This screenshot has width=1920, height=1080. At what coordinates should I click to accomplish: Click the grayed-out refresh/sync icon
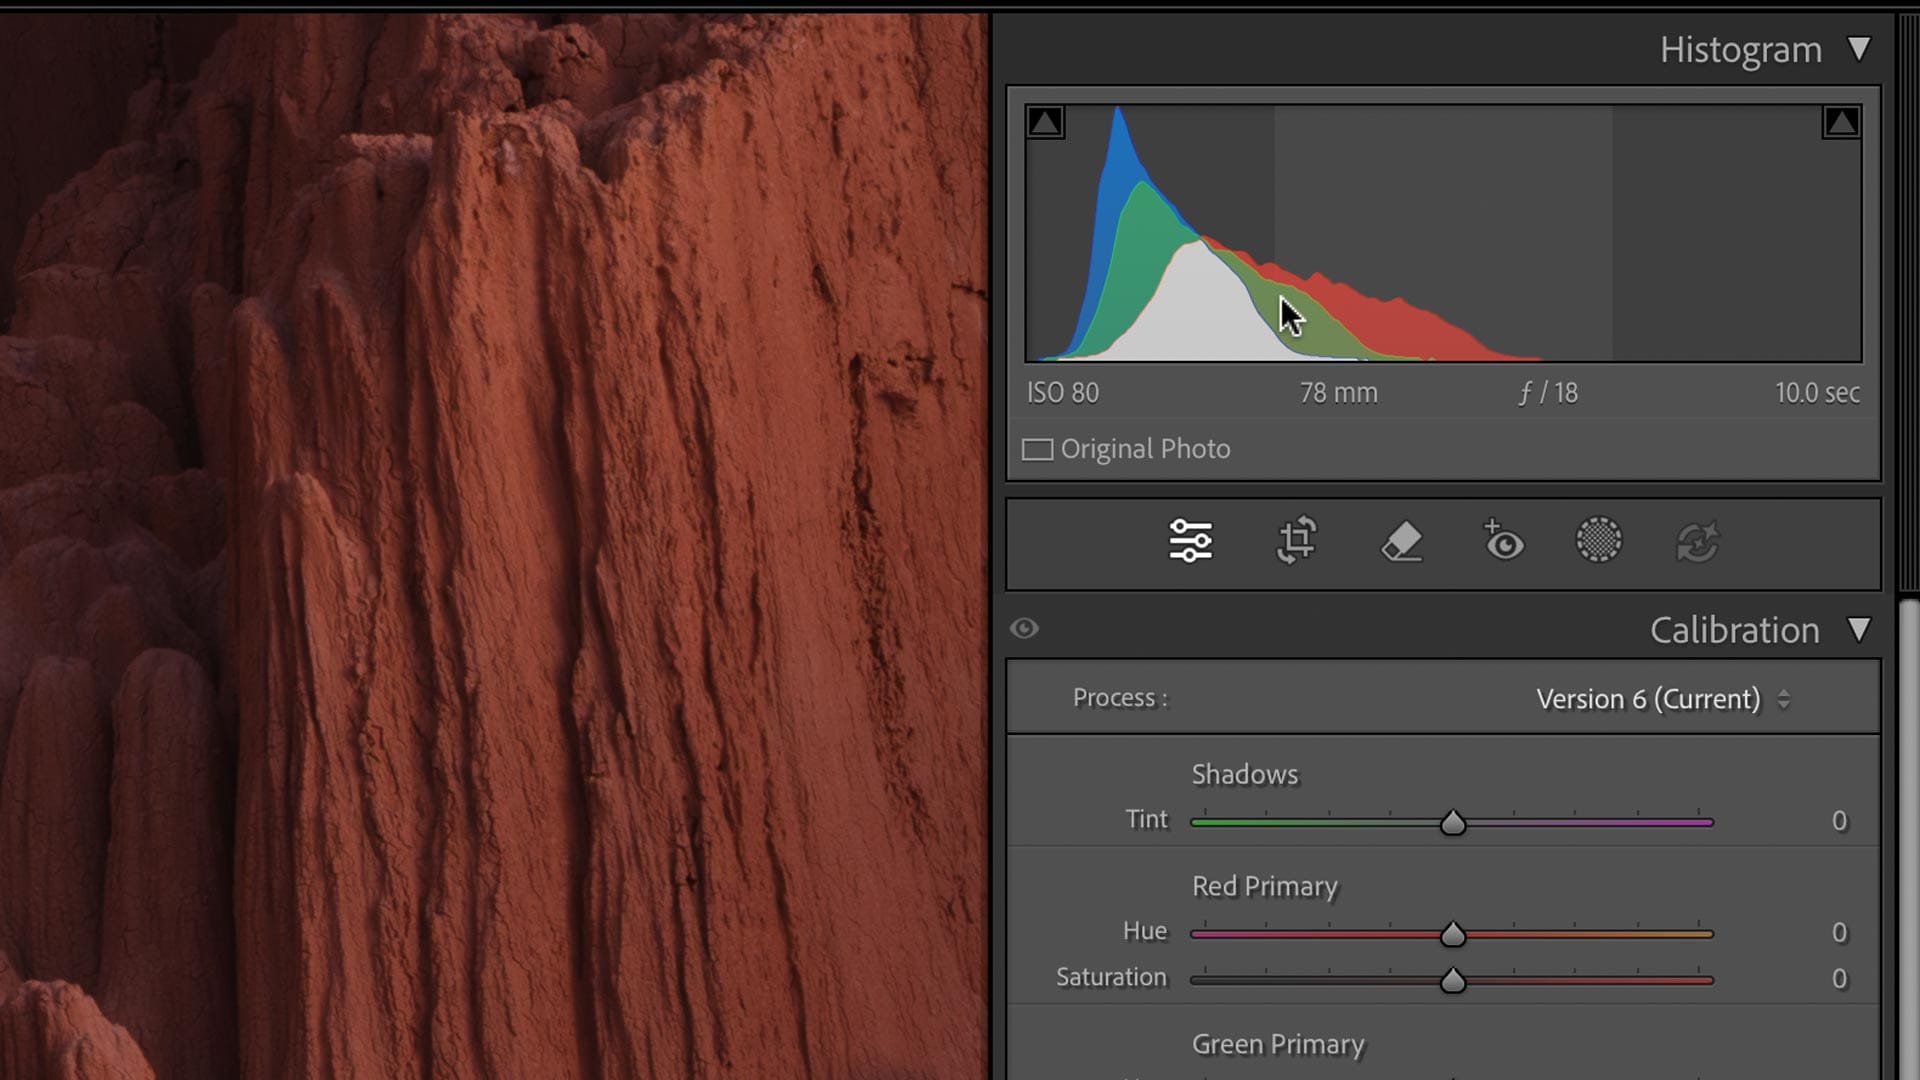[1697, 541]
